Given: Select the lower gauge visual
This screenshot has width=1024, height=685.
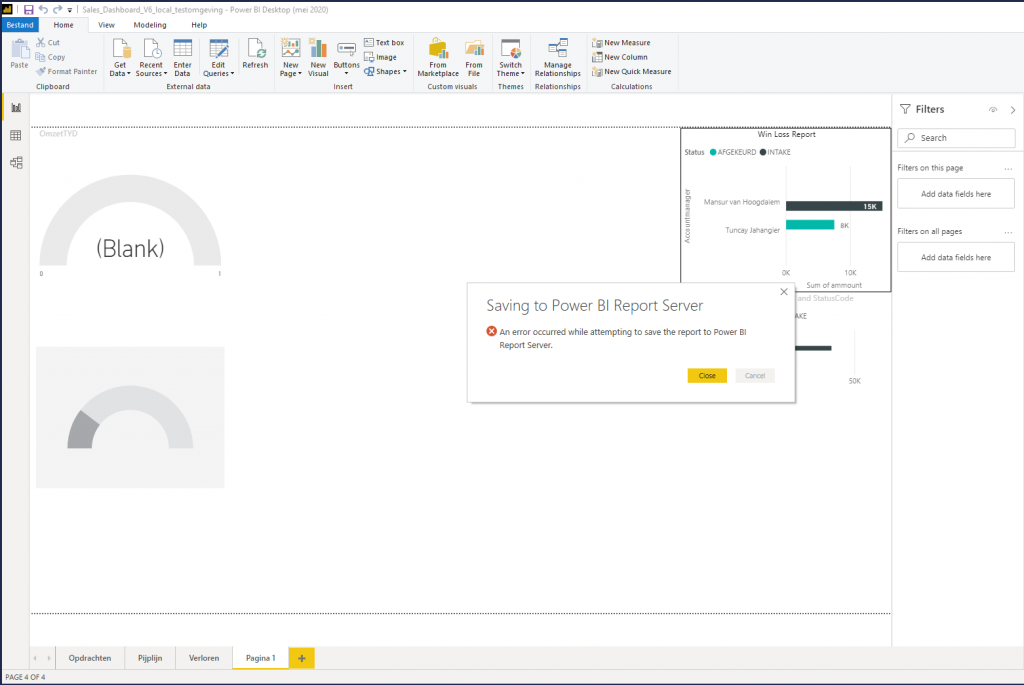Looking at the screenshot, I should coord(130,417).
